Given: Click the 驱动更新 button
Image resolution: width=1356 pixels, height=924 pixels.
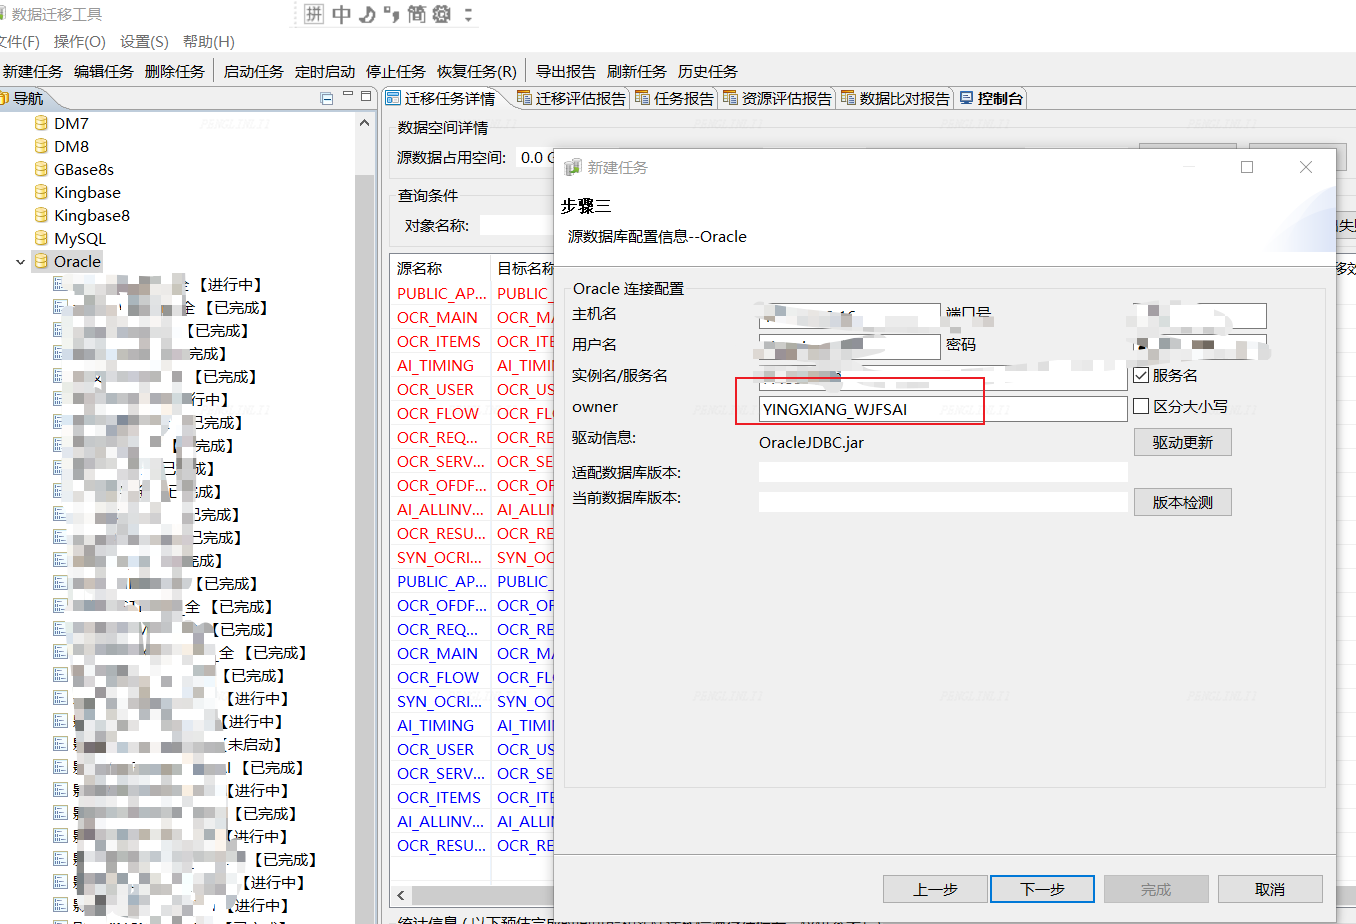Looking at the screenshot, I should point(1182,442).
